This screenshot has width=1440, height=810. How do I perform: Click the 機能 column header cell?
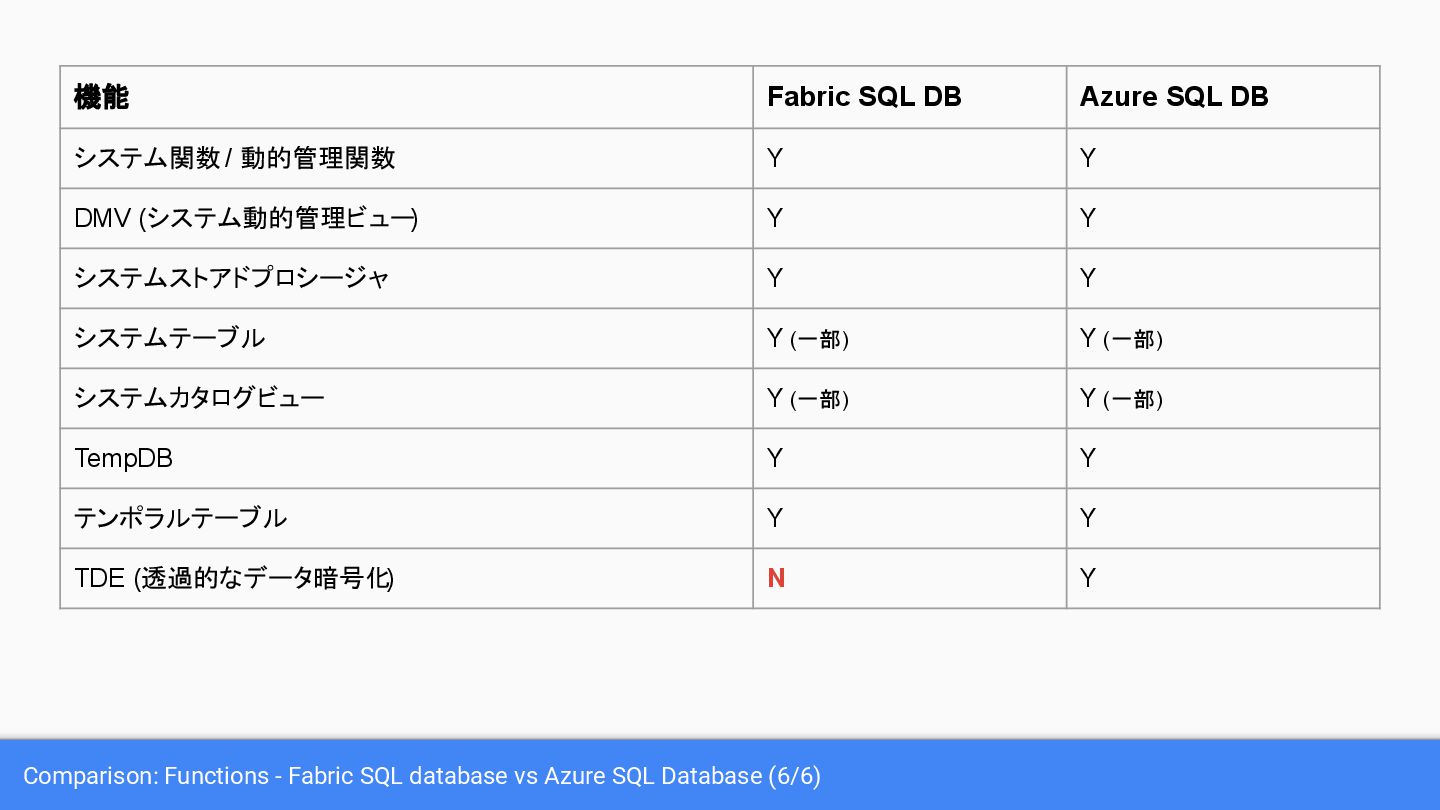[102, 97]
